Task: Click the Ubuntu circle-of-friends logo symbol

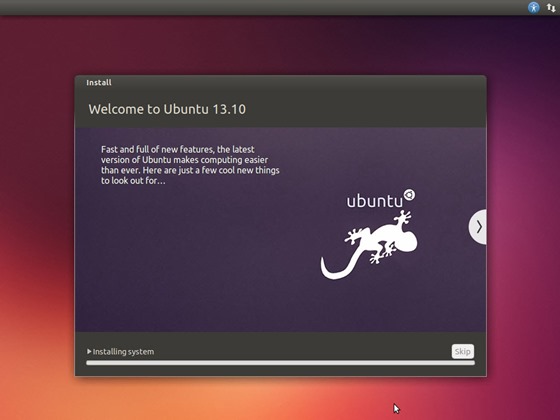Action: (409, 195)
